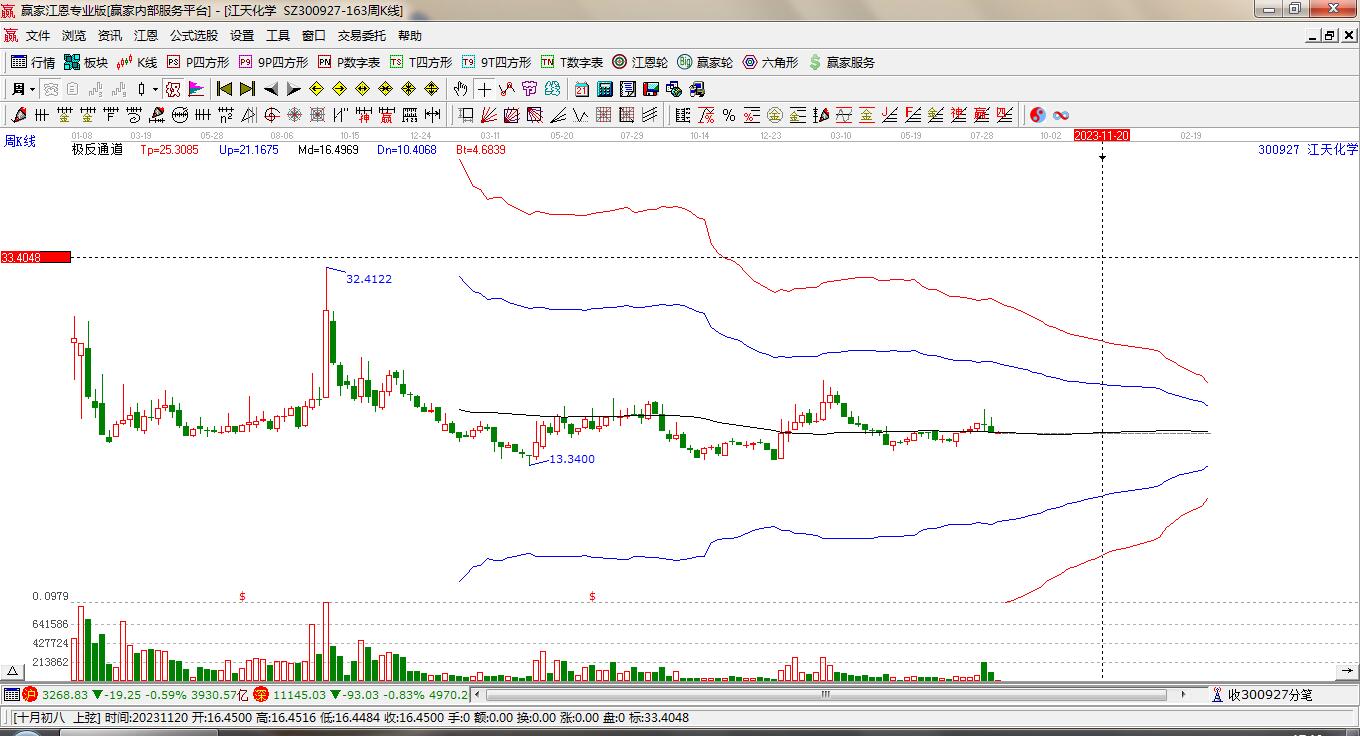Toggle the crosshair cursor tool
The height and width of the screenshot is (736, 1360).
[484, 89]
